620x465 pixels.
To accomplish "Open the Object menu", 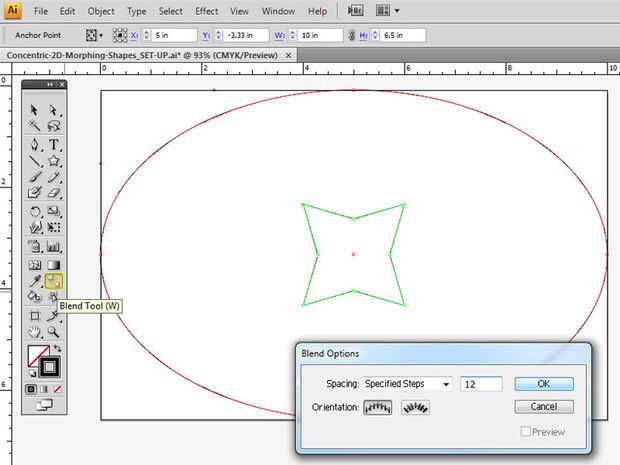I will click(101, 11).
